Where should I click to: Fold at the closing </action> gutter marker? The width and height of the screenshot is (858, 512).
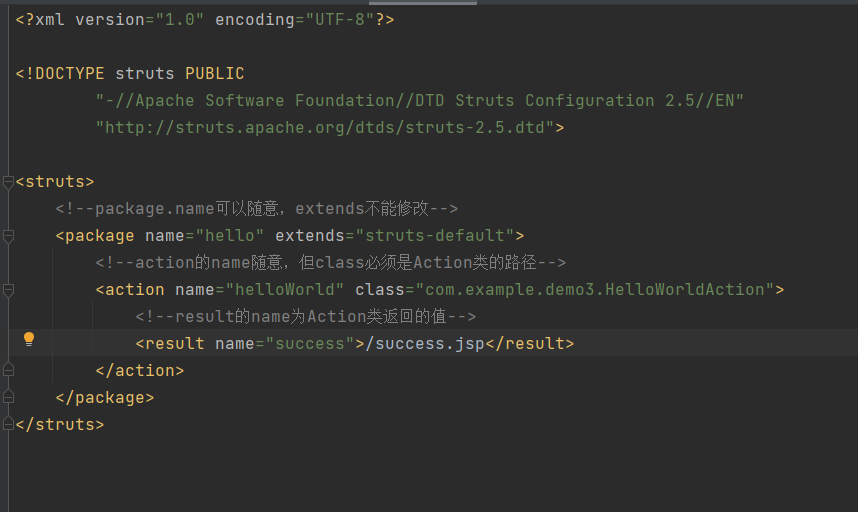pos(8,370)
